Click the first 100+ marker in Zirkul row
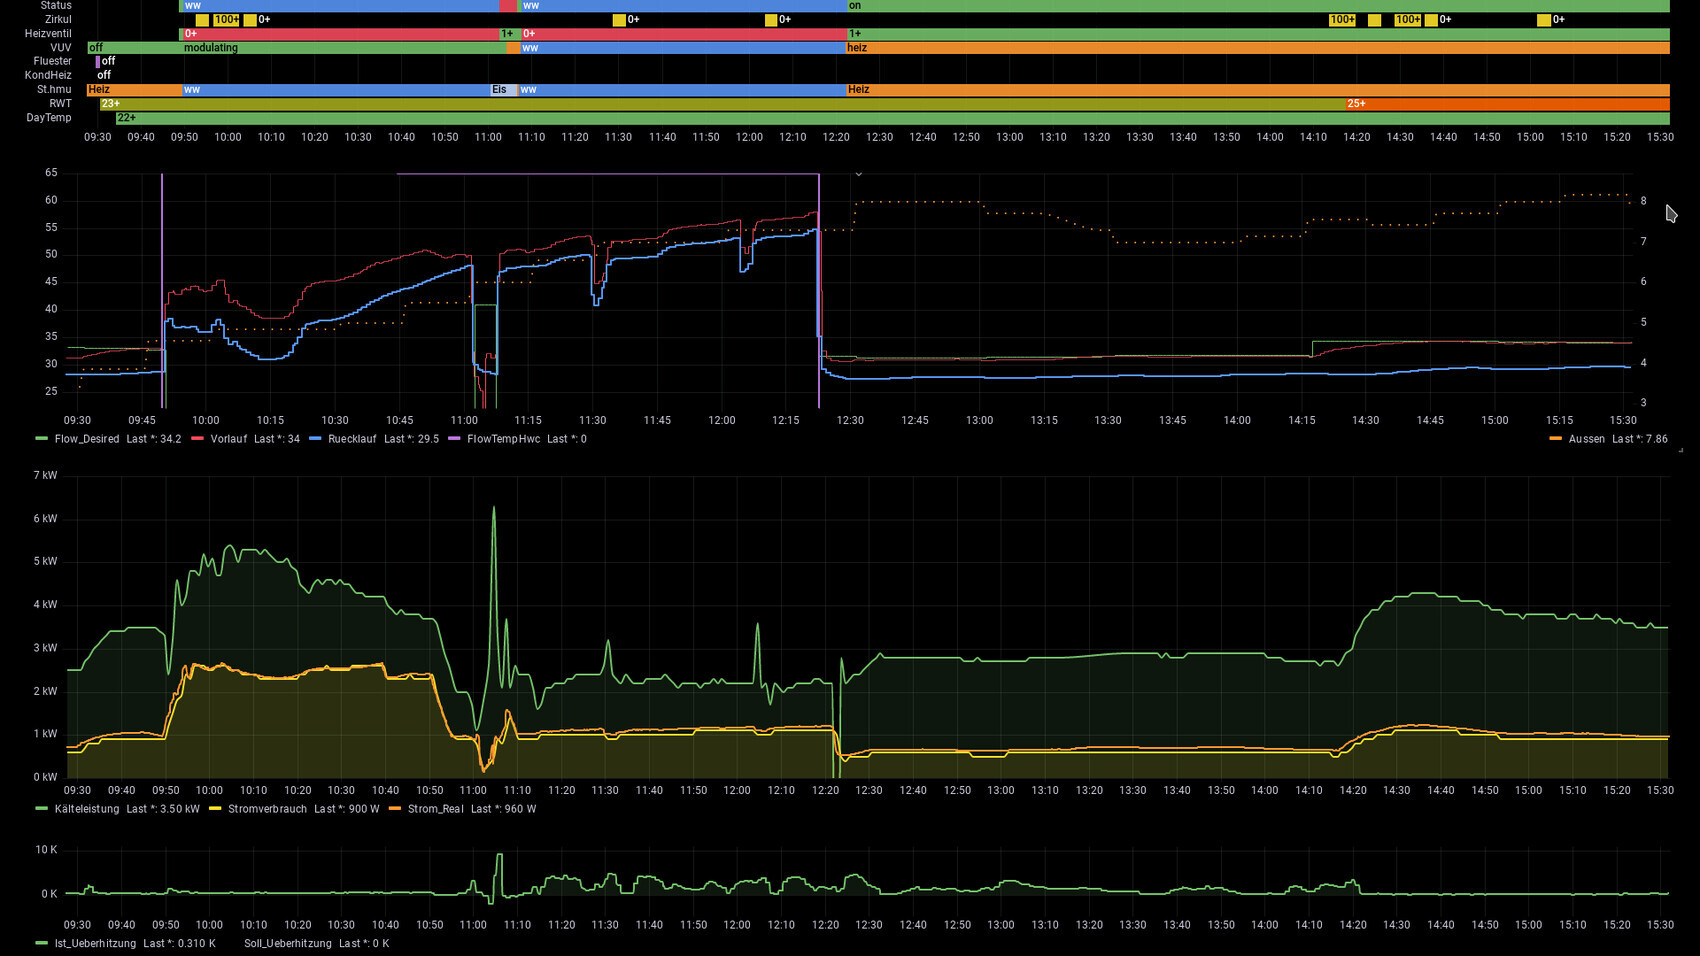Image resolution: width=1700 pixels, height=956 pixels. click(x=227, y=20)
